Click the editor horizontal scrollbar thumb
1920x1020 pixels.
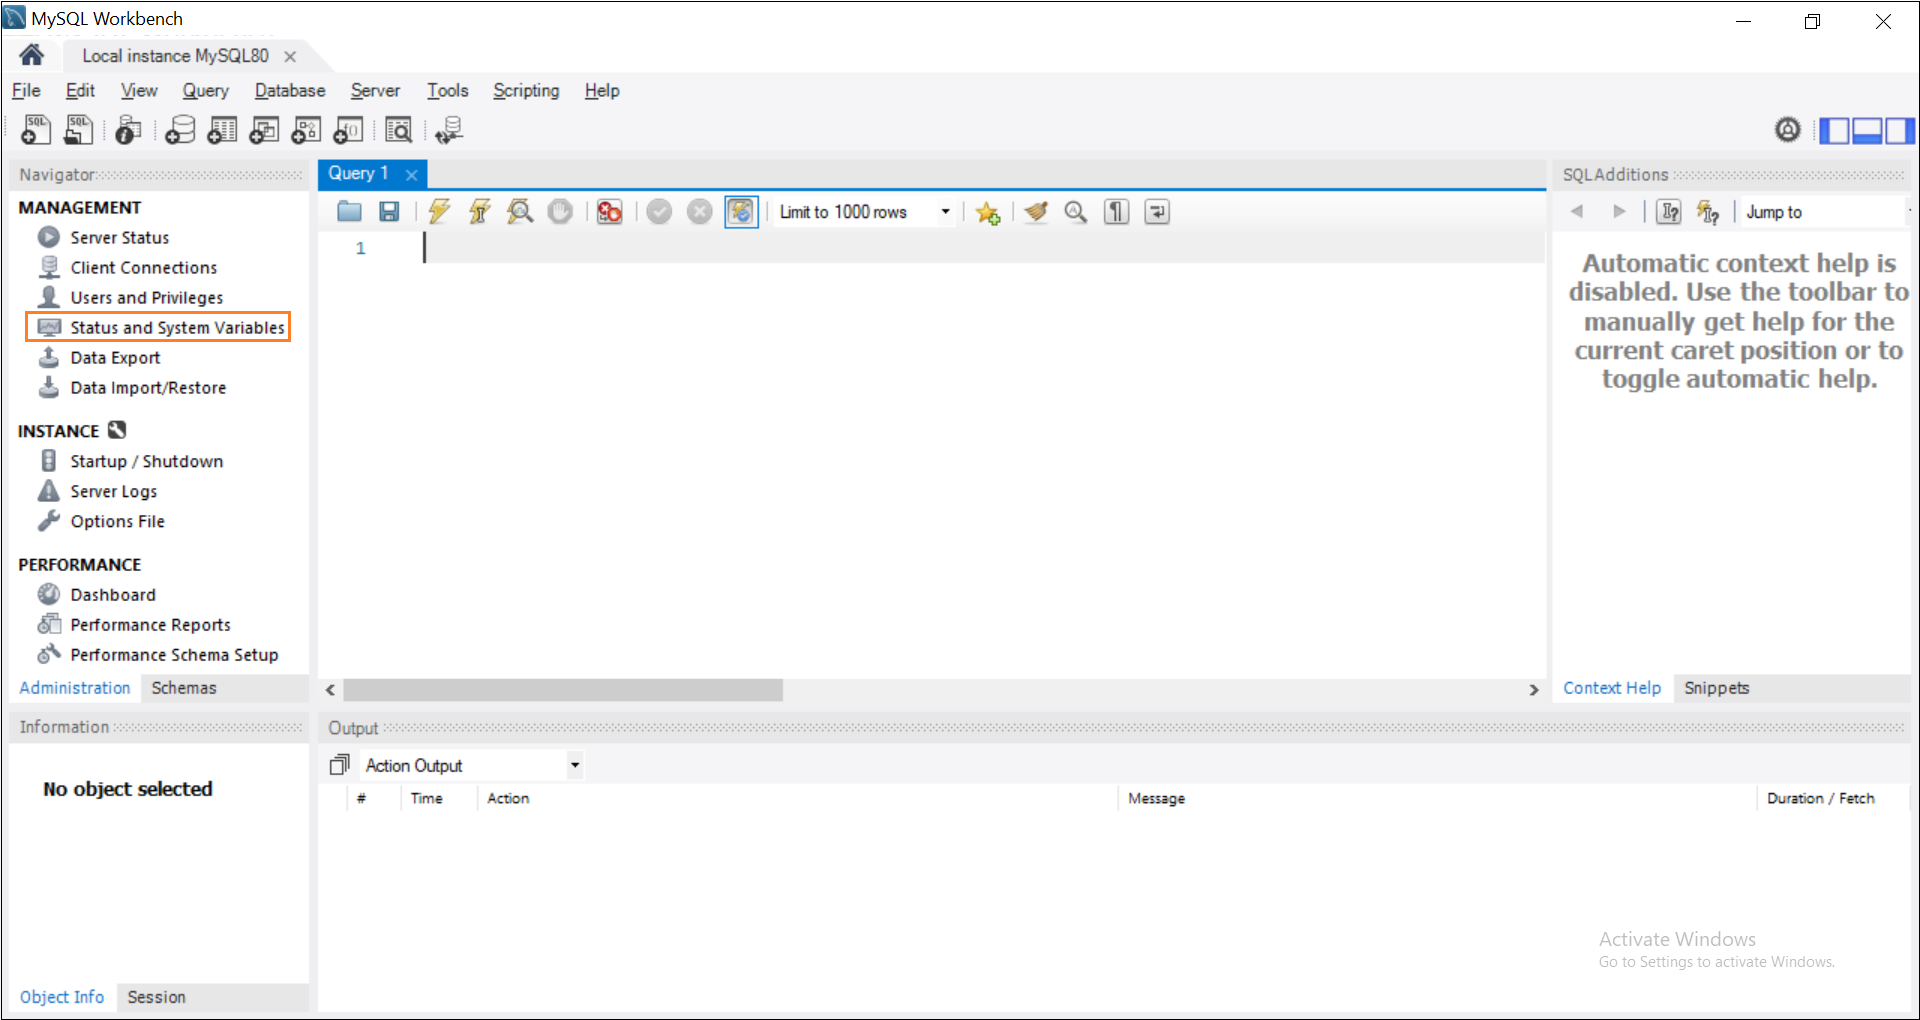pyautogui.click(x=563, y=690)
